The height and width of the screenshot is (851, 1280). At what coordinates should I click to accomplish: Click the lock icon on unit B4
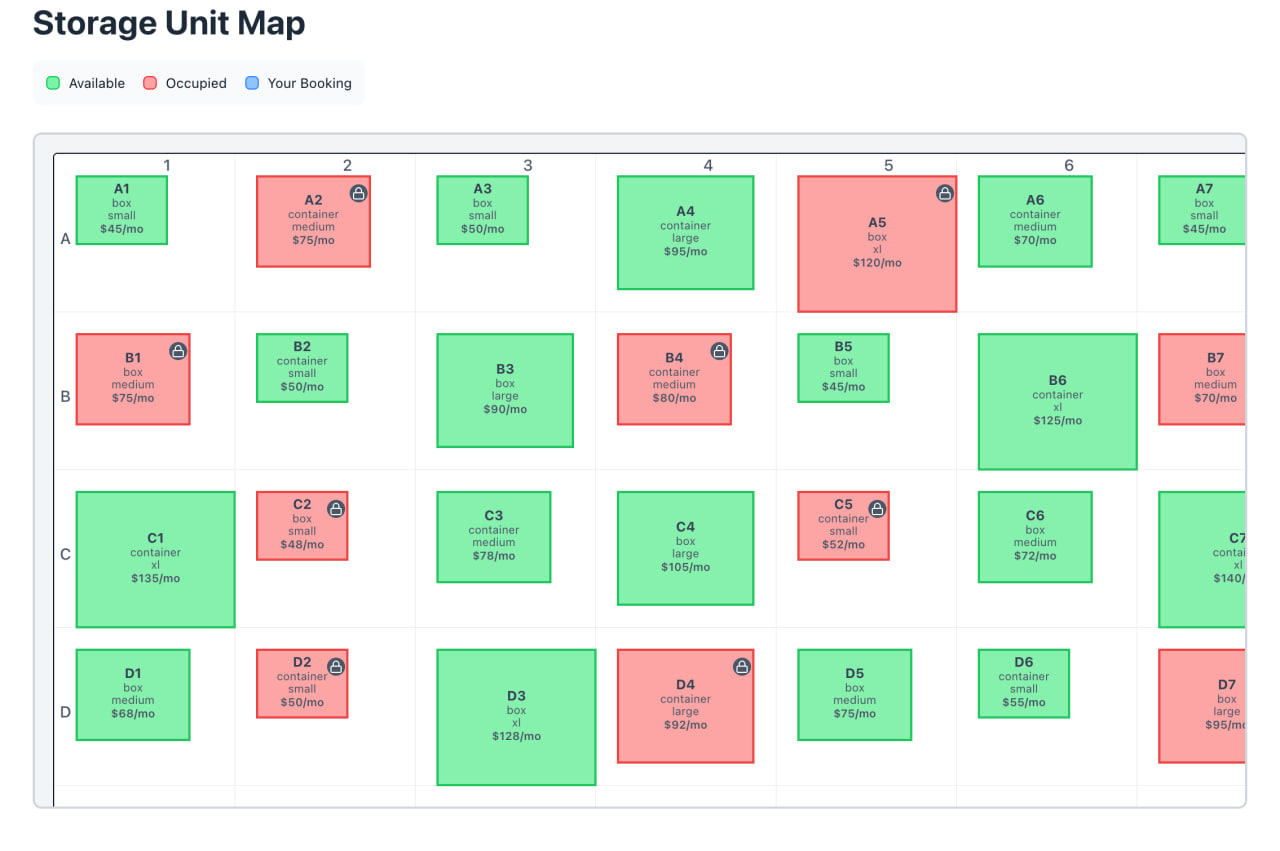[x=719, y=351]
